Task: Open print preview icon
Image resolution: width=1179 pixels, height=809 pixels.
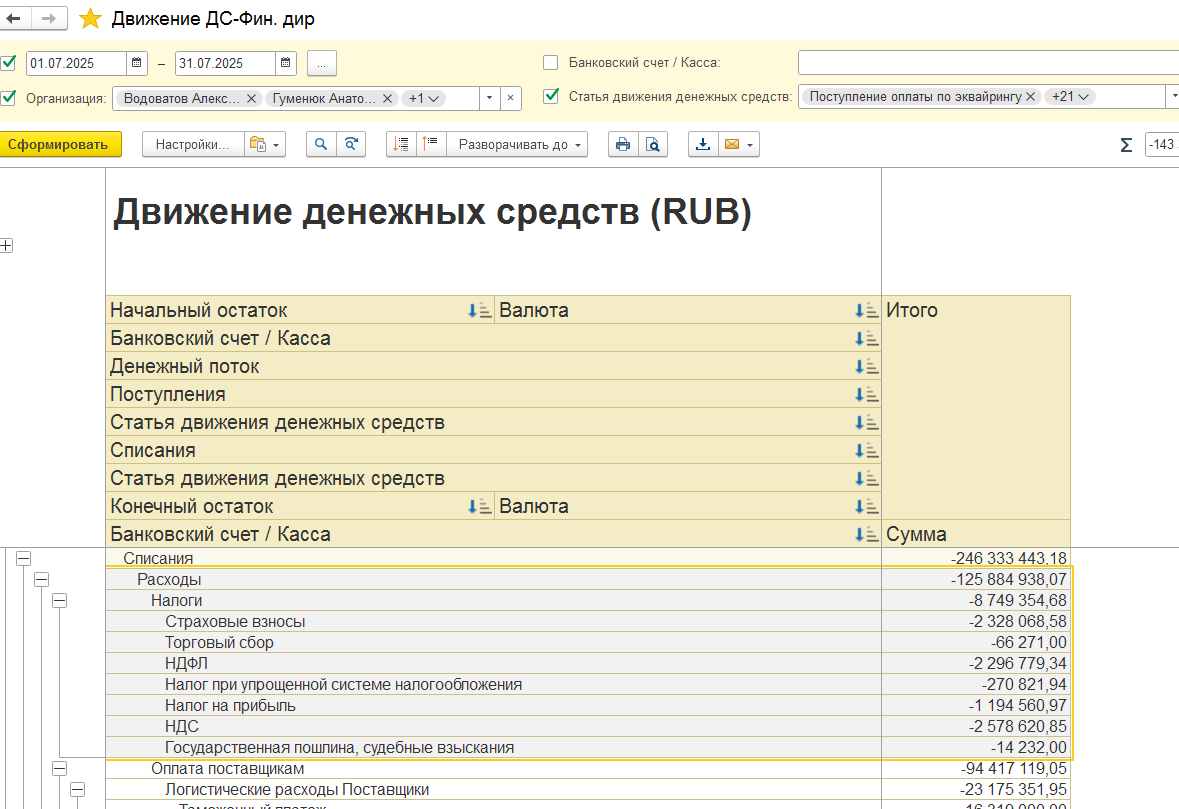Action: point(653,144)
